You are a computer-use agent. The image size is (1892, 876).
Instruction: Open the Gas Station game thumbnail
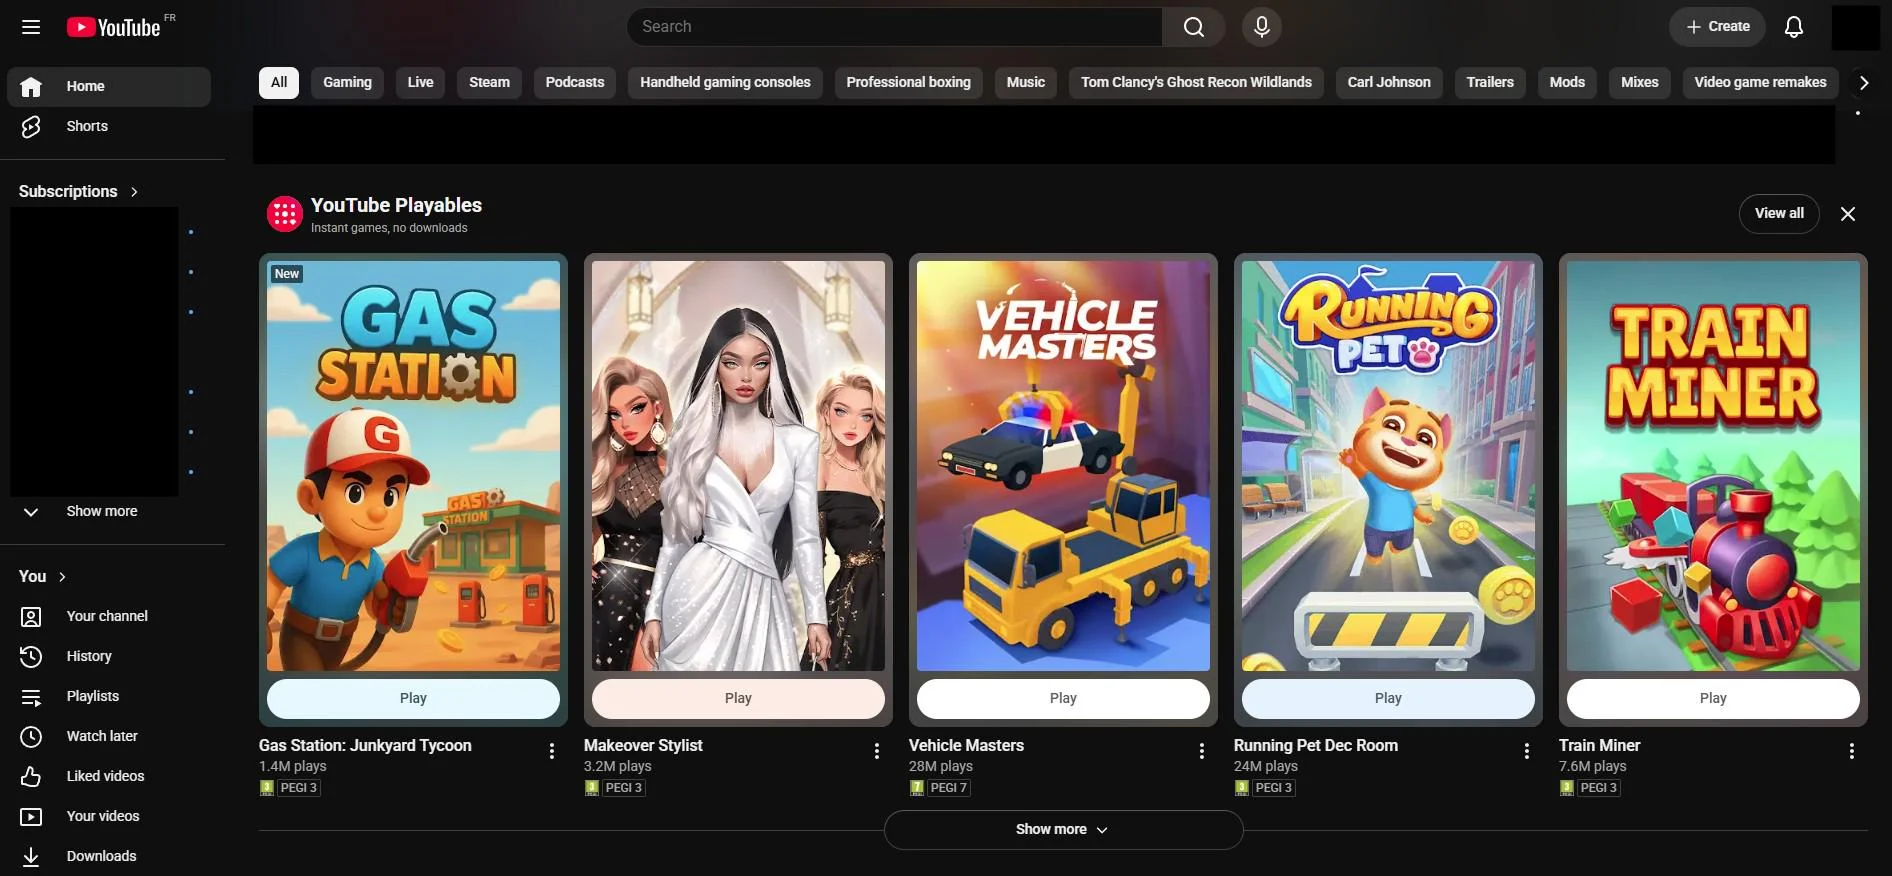tap(413, 466)
